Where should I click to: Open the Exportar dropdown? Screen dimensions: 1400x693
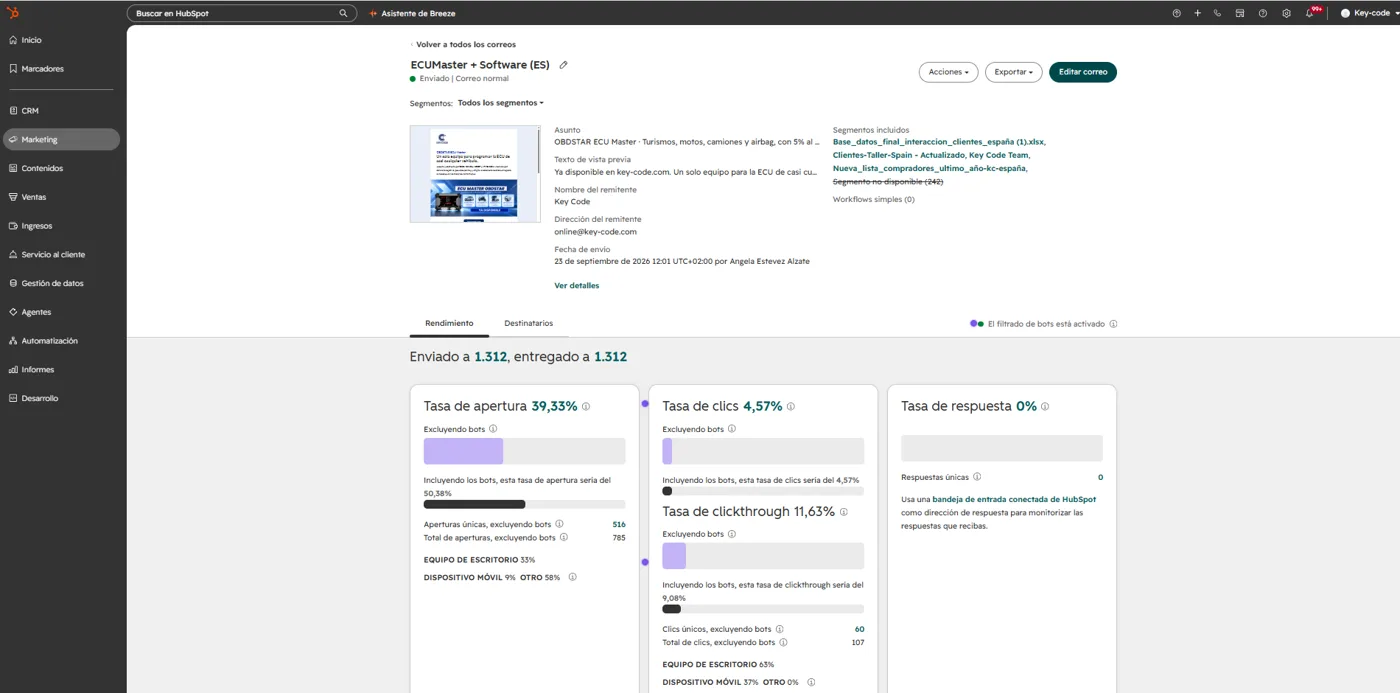(x=1013, y=72)
